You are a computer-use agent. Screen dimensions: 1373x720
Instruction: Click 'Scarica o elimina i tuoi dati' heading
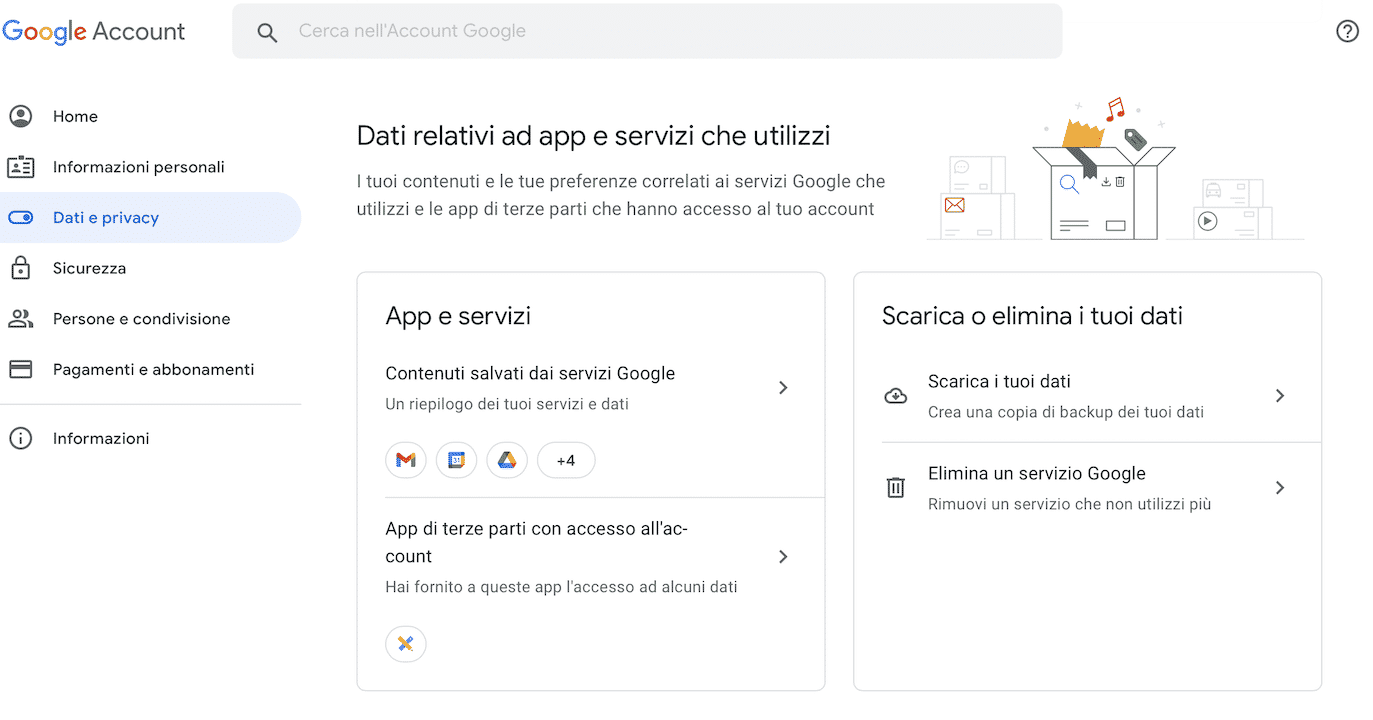click(1032, 316)
